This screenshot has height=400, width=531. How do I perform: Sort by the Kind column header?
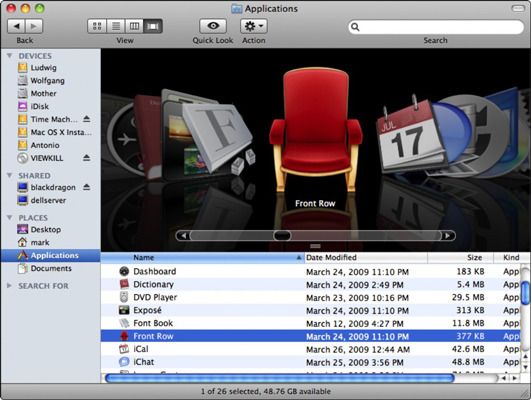(511, 257)
